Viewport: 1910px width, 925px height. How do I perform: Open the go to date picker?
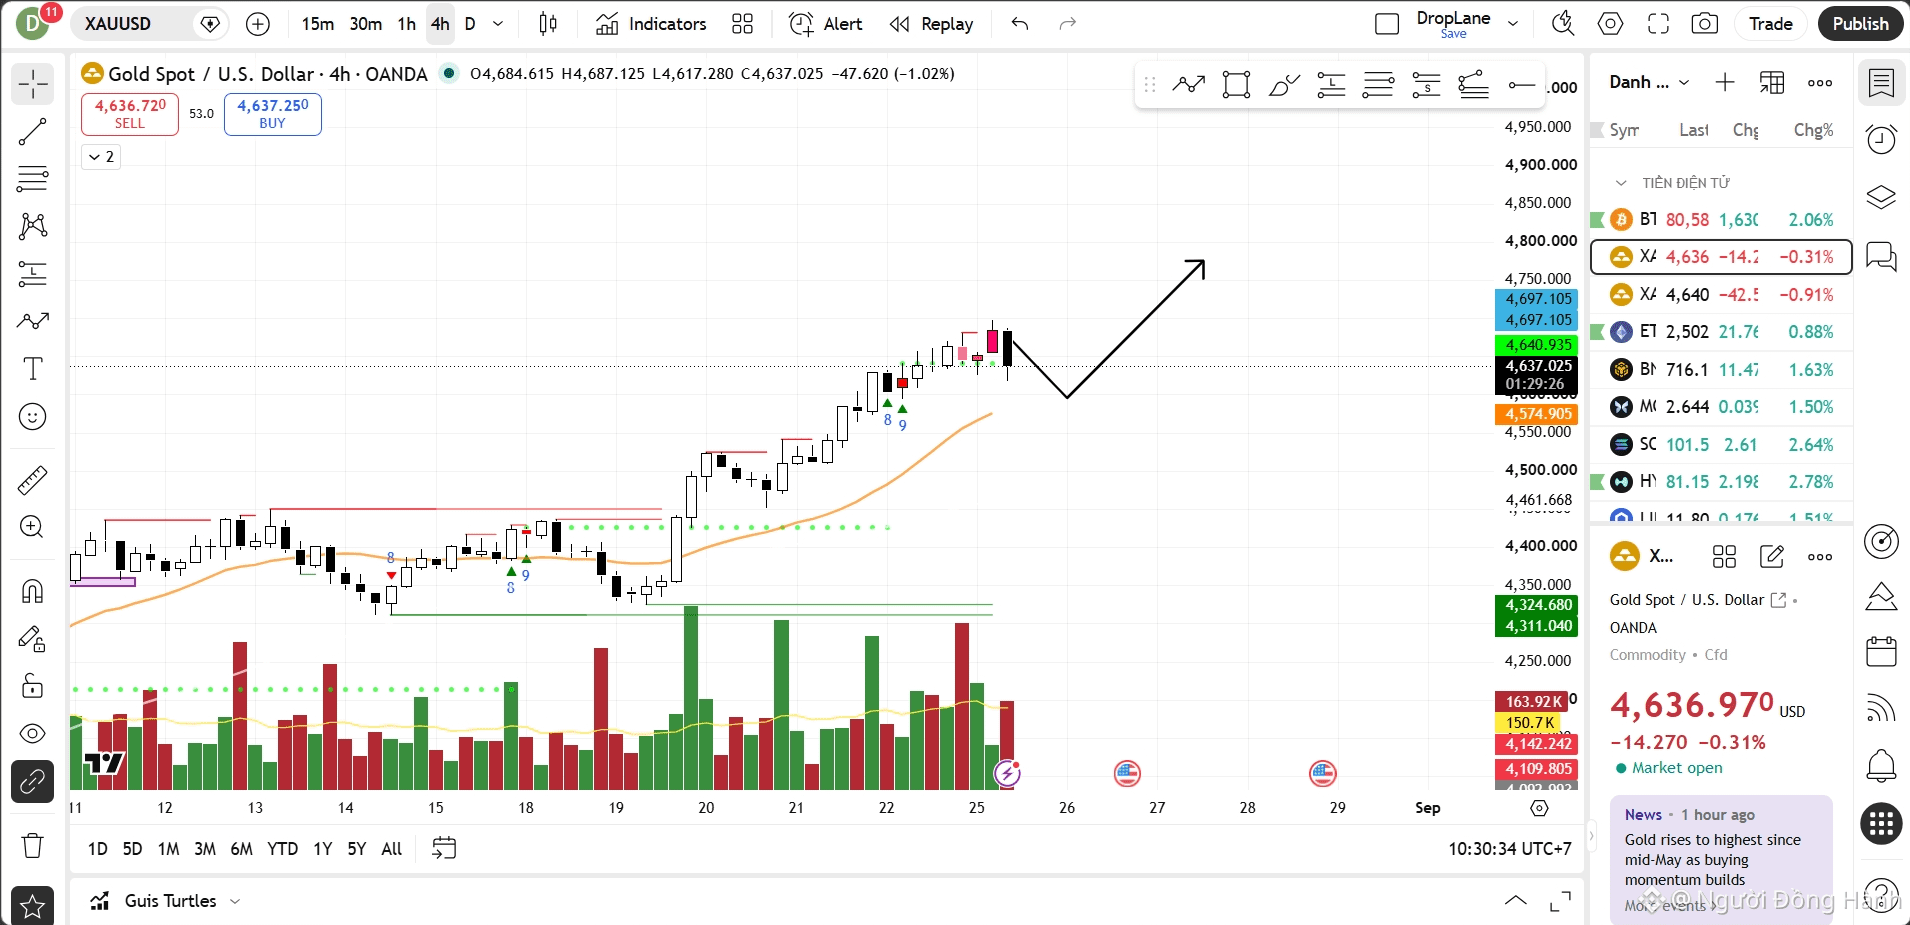point(444,848)
